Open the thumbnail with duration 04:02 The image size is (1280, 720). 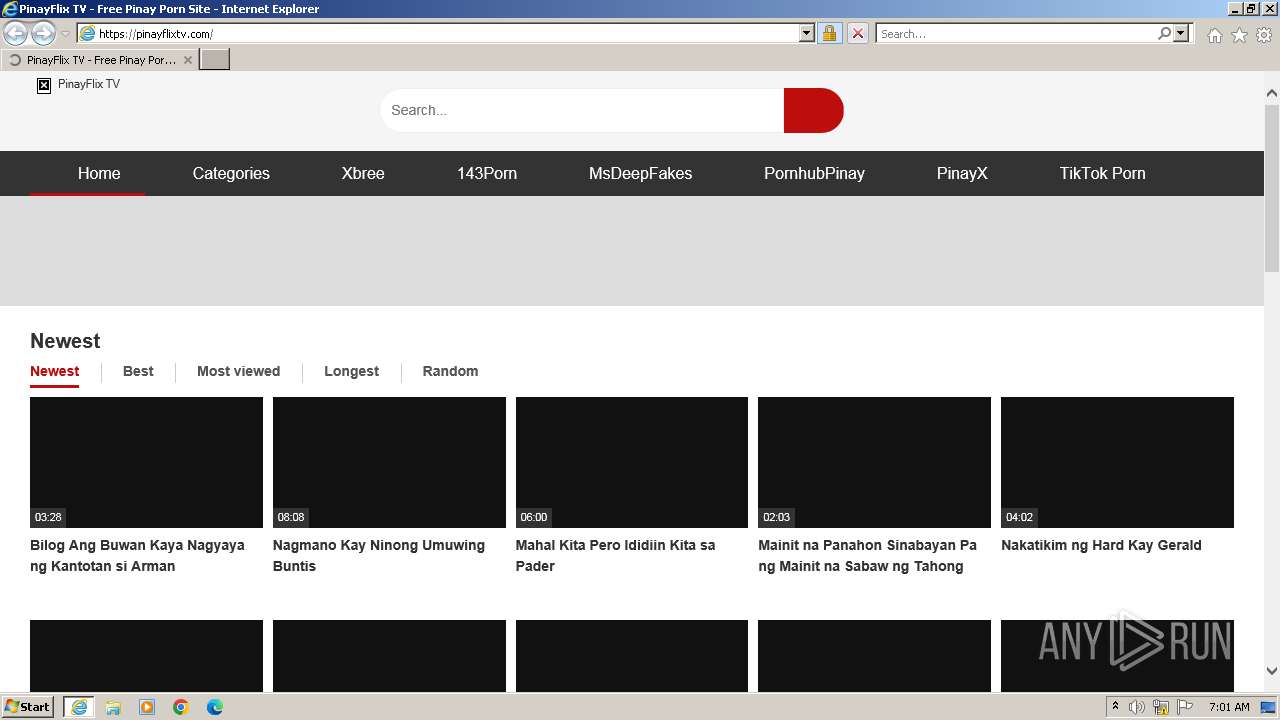coord(1117,462)
